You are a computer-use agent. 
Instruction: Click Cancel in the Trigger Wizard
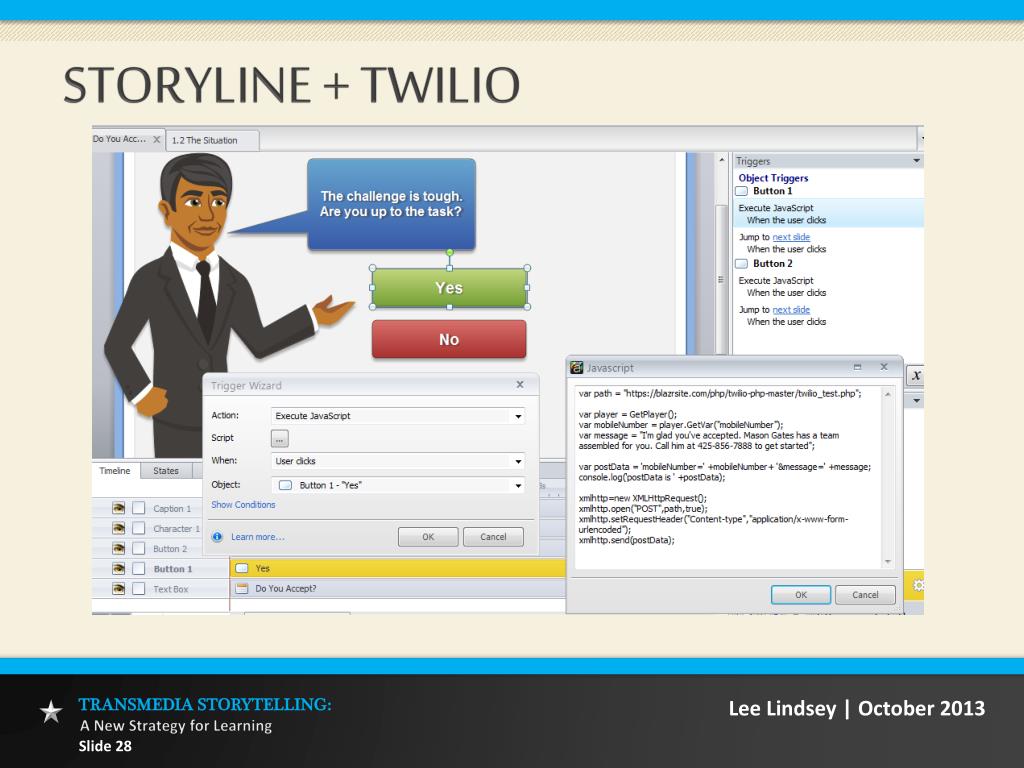coord(493,537)
